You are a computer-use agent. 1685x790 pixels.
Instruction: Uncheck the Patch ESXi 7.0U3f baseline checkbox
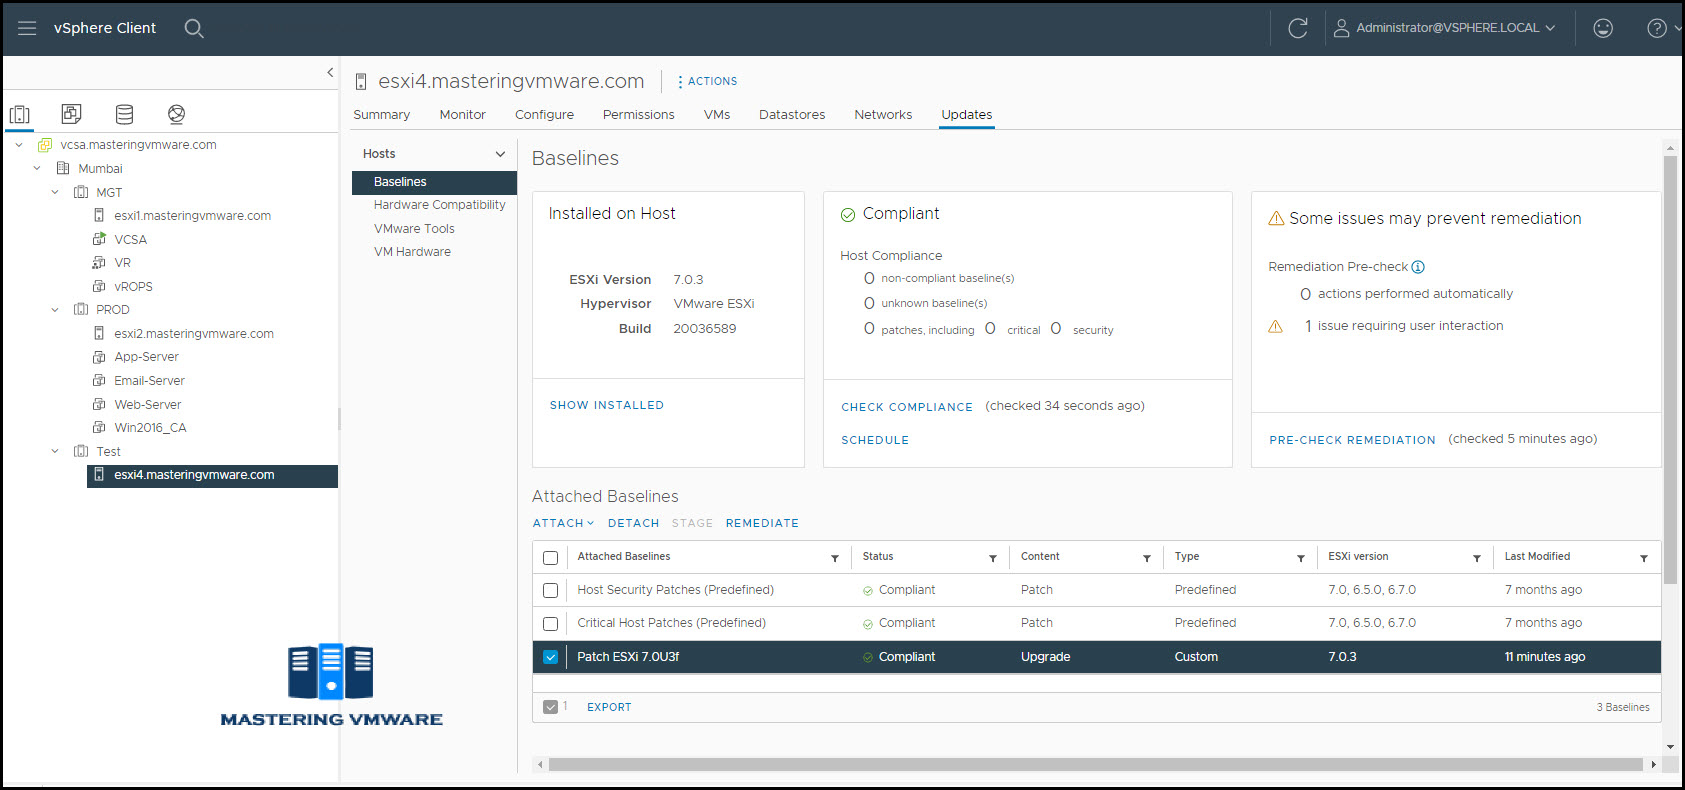[x=550, y=657]
